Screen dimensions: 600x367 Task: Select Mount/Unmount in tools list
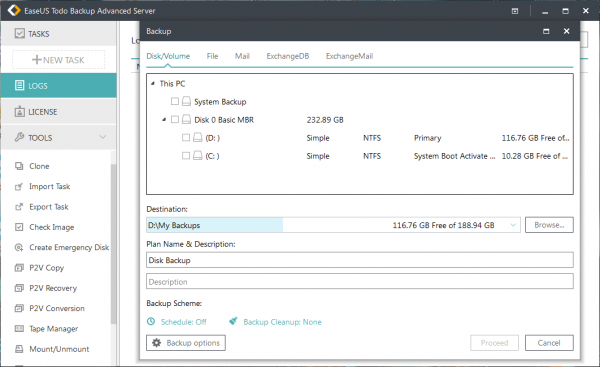59,349
